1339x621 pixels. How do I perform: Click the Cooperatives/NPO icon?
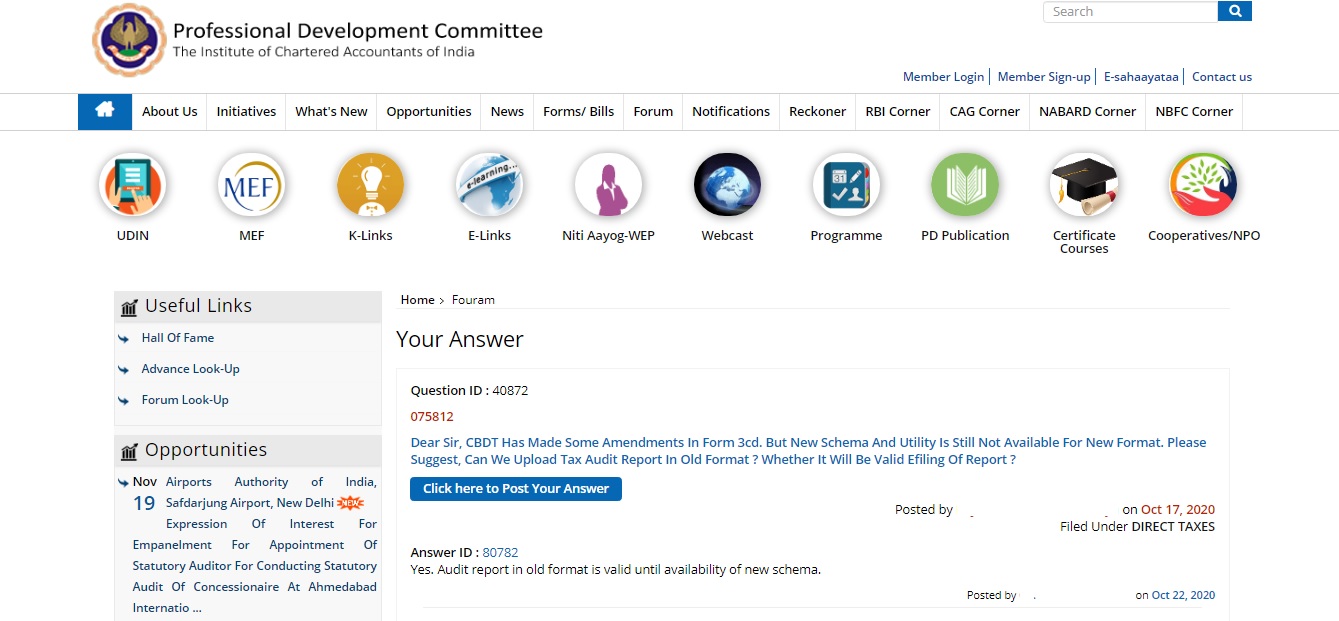point(1203,186)
